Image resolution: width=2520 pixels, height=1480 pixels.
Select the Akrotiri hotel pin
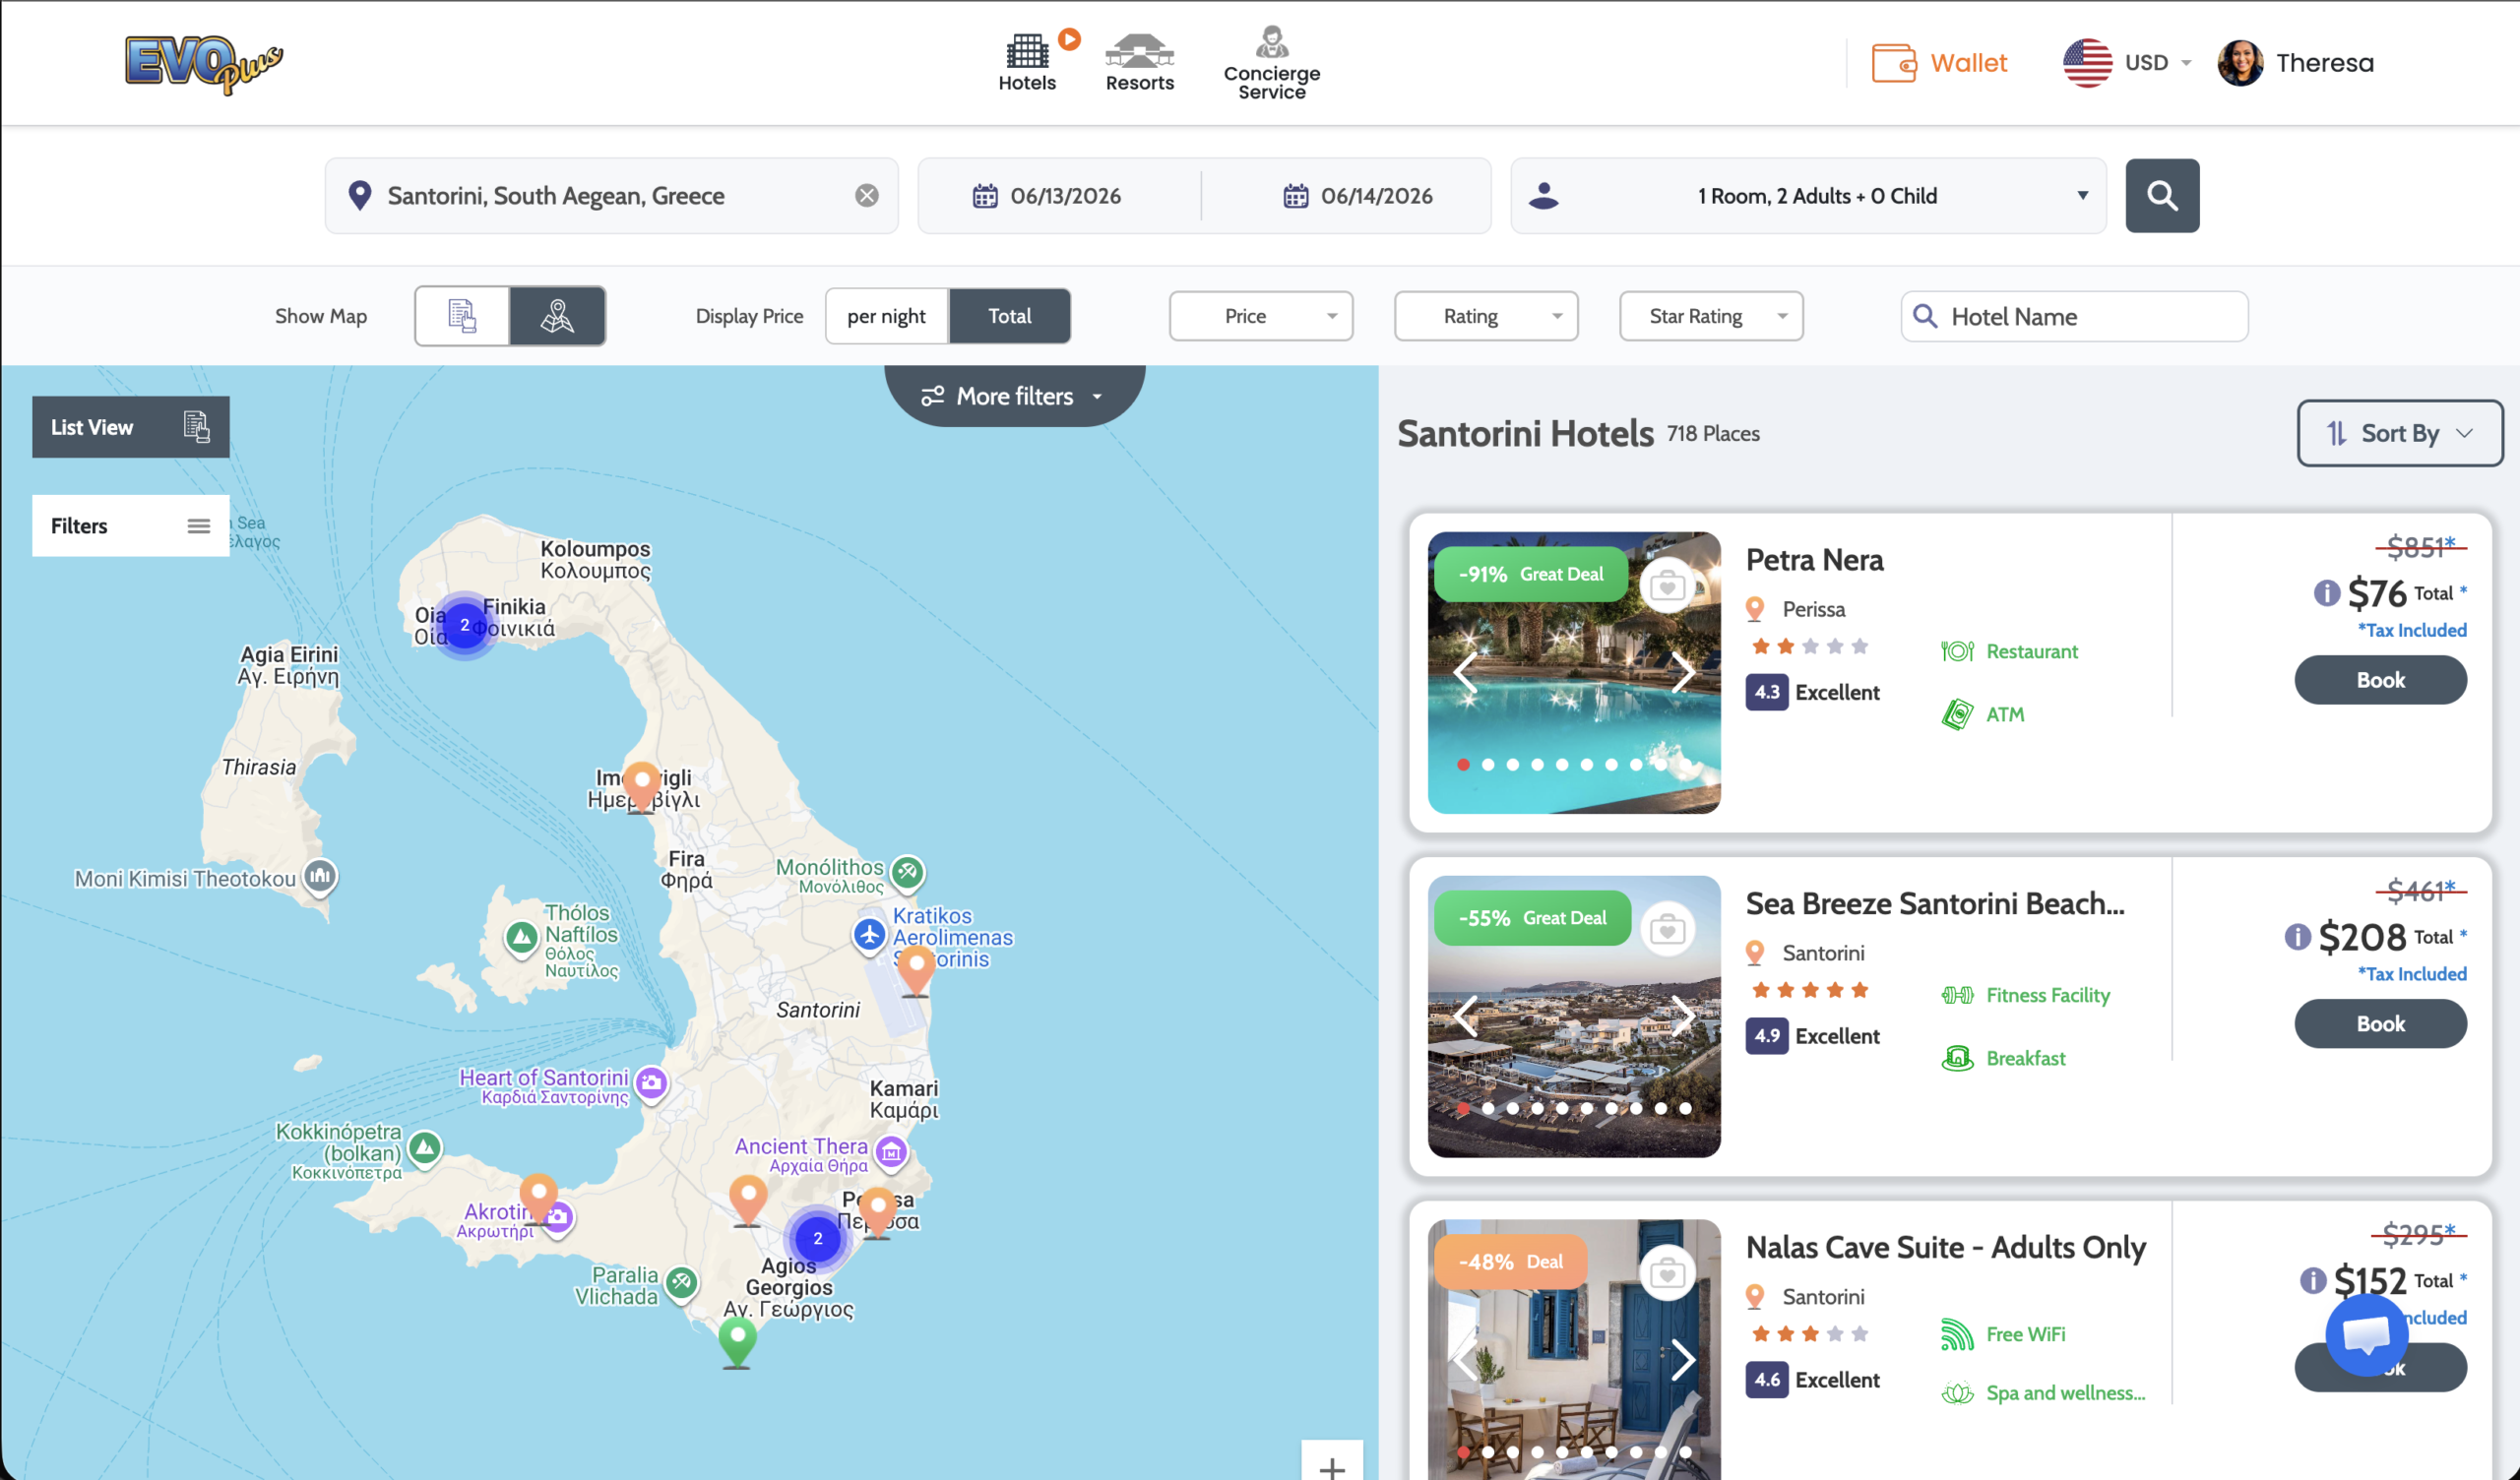click(539, 1197)
